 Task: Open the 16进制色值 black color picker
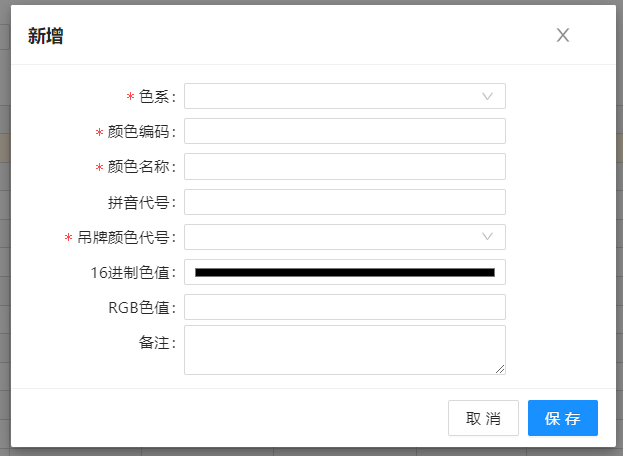344,272
